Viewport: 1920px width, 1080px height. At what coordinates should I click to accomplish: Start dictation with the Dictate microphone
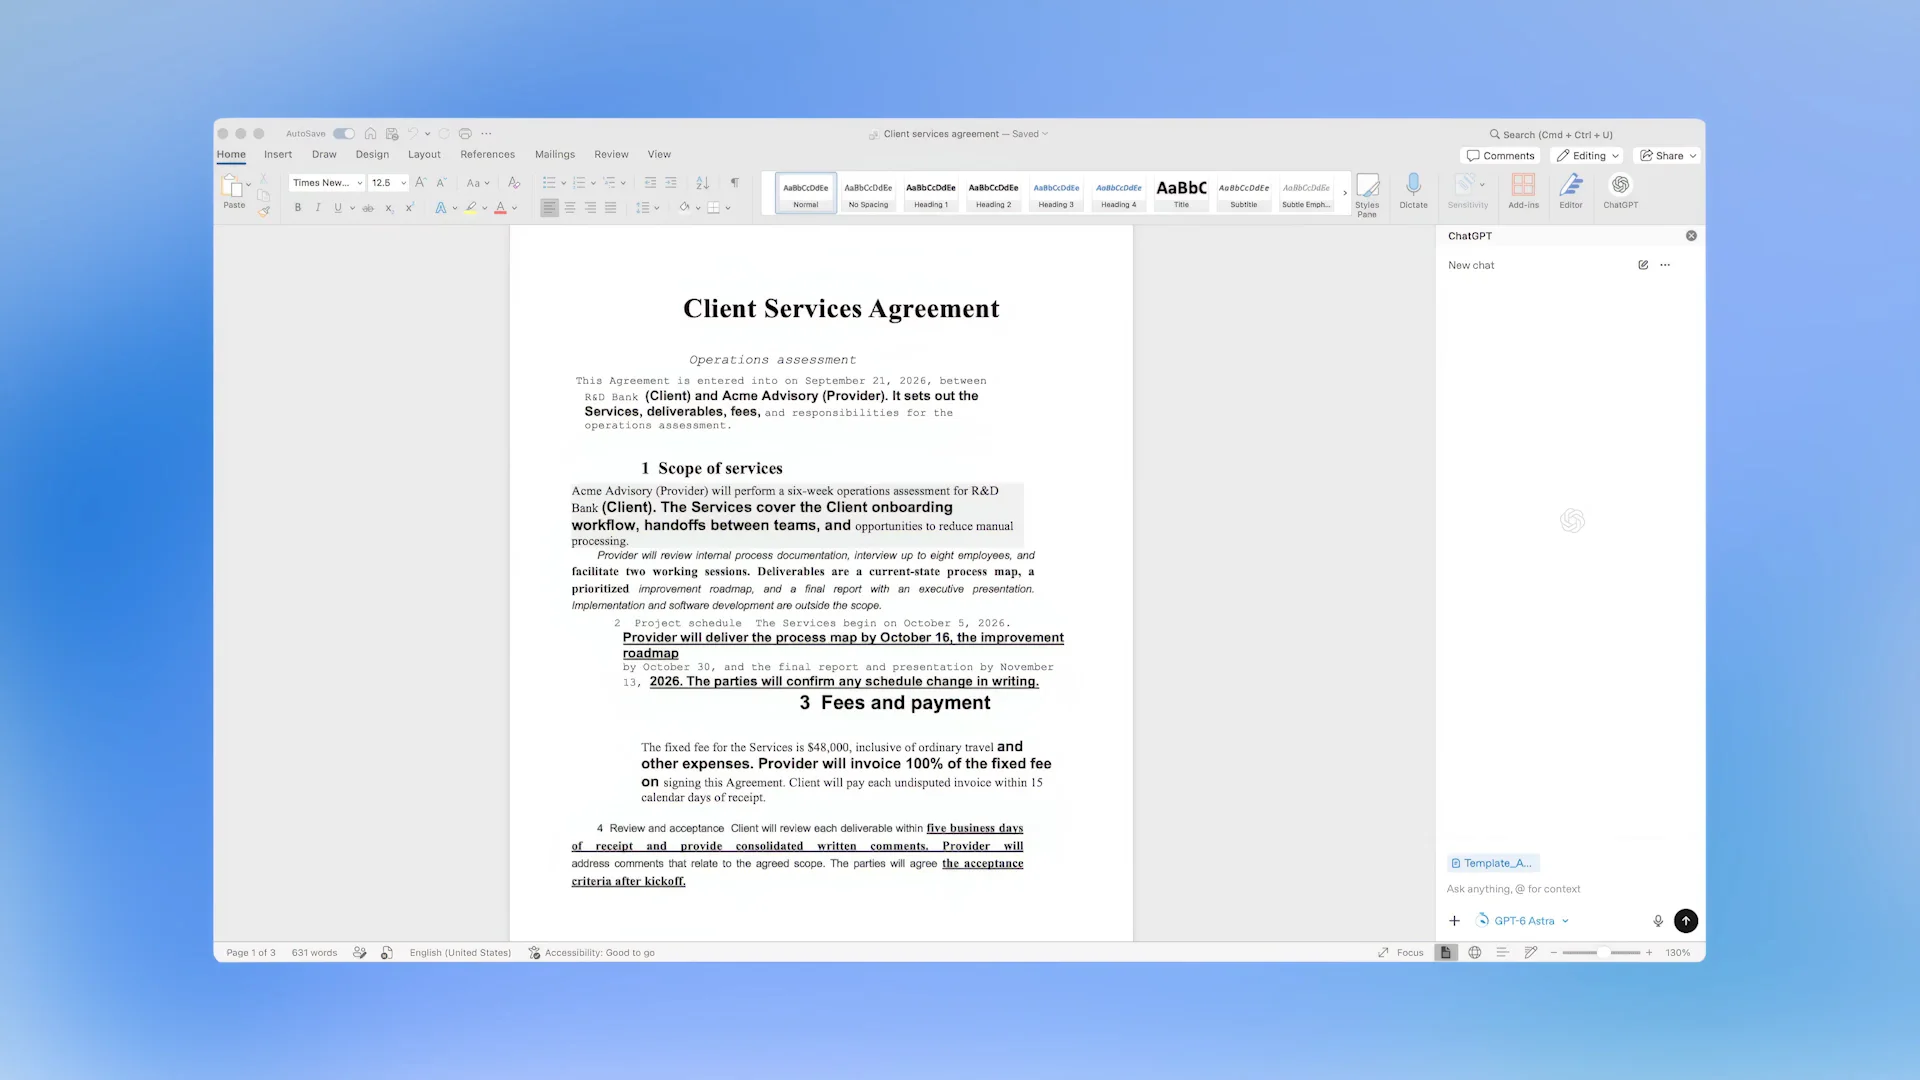1413,191
